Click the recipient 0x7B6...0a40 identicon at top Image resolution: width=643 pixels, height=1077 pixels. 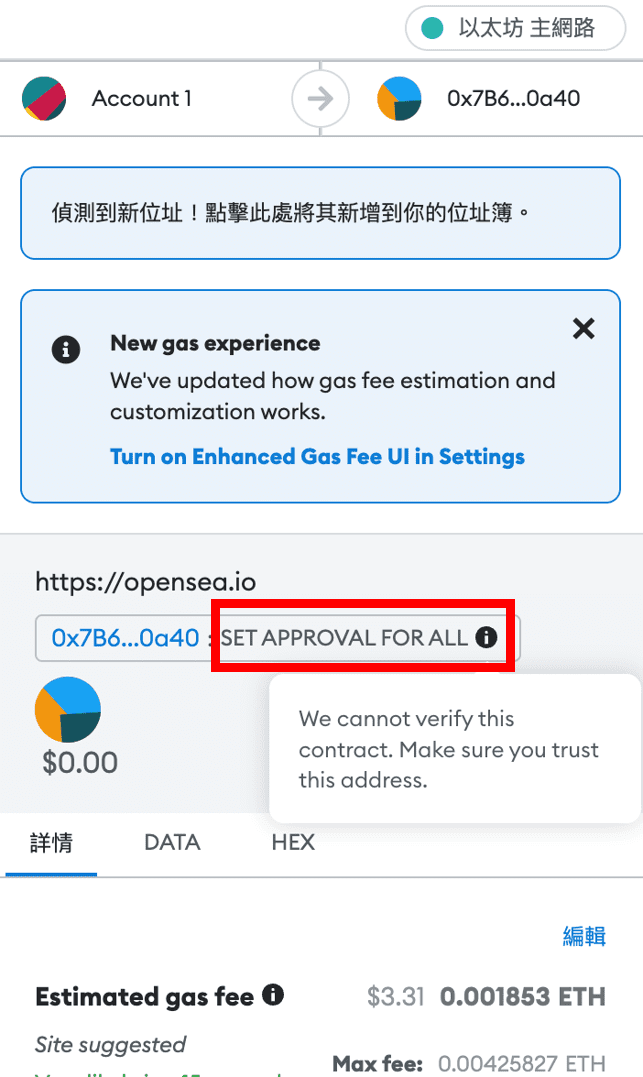click(399, 98)
